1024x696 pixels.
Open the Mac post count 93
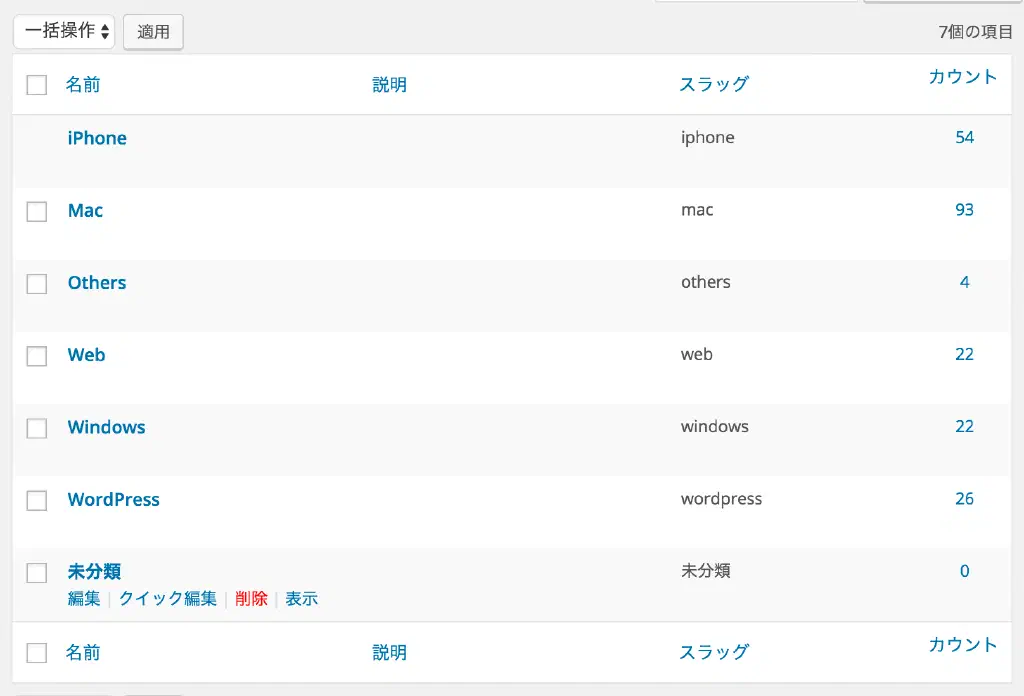pyautogui.click(x=964, y=210)
